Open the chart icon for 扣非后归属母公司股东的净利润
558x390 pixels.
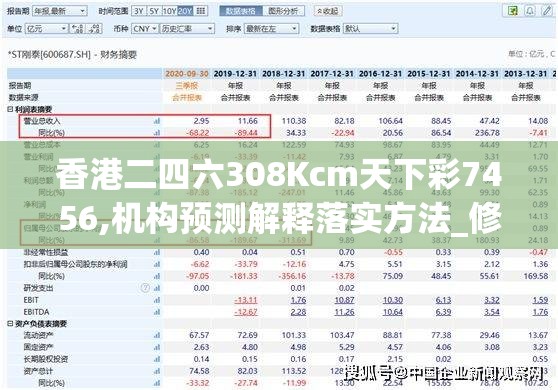point(156,264)
